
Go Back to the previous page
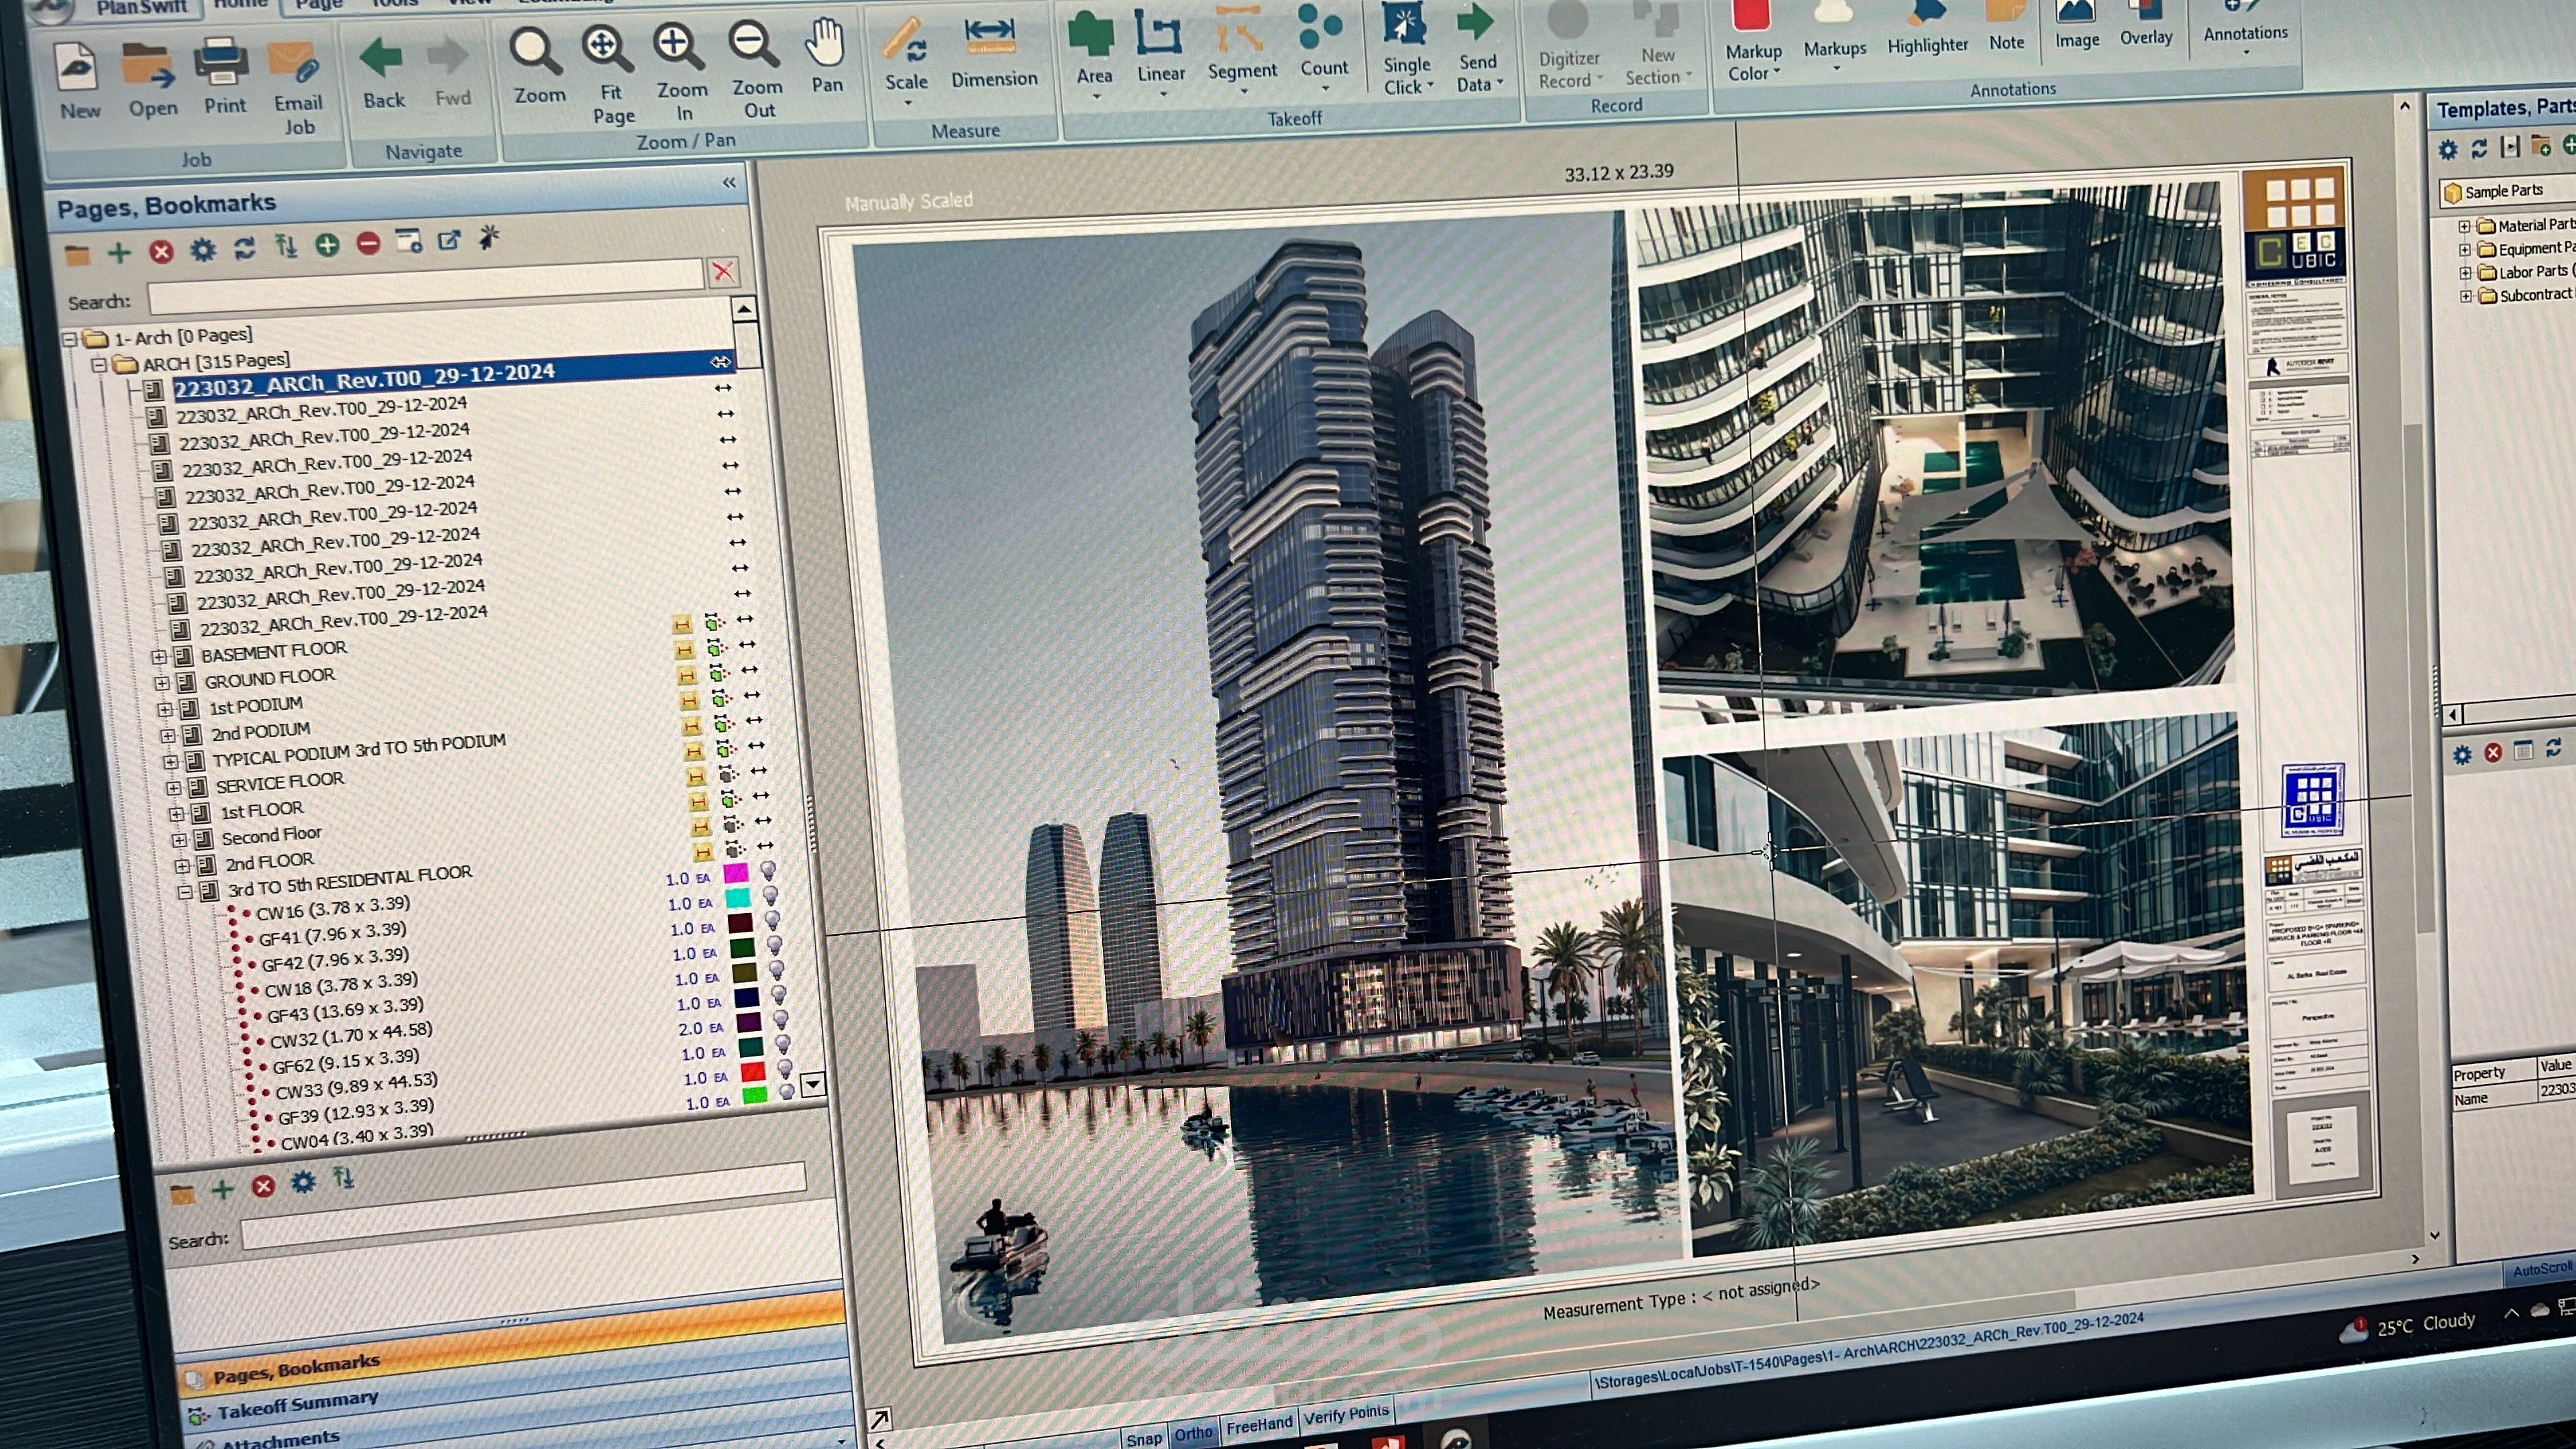[383, 72]
